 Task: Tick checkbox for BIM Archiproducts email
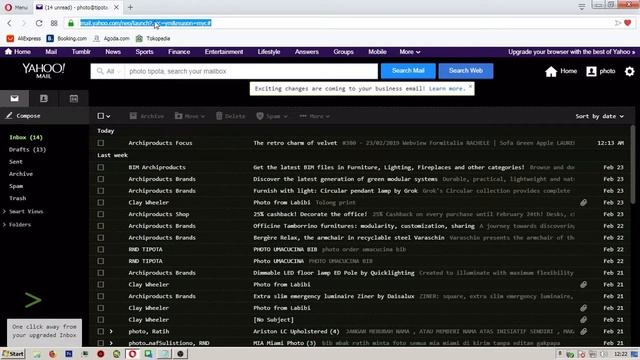coord(101,167)
